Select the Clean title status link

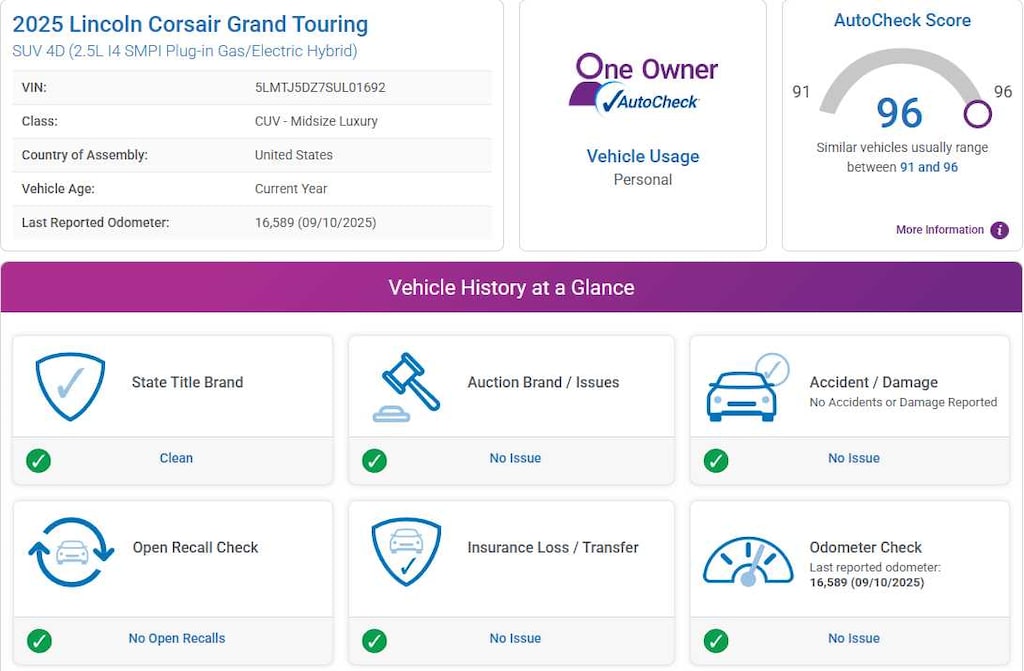coord(176,458)
